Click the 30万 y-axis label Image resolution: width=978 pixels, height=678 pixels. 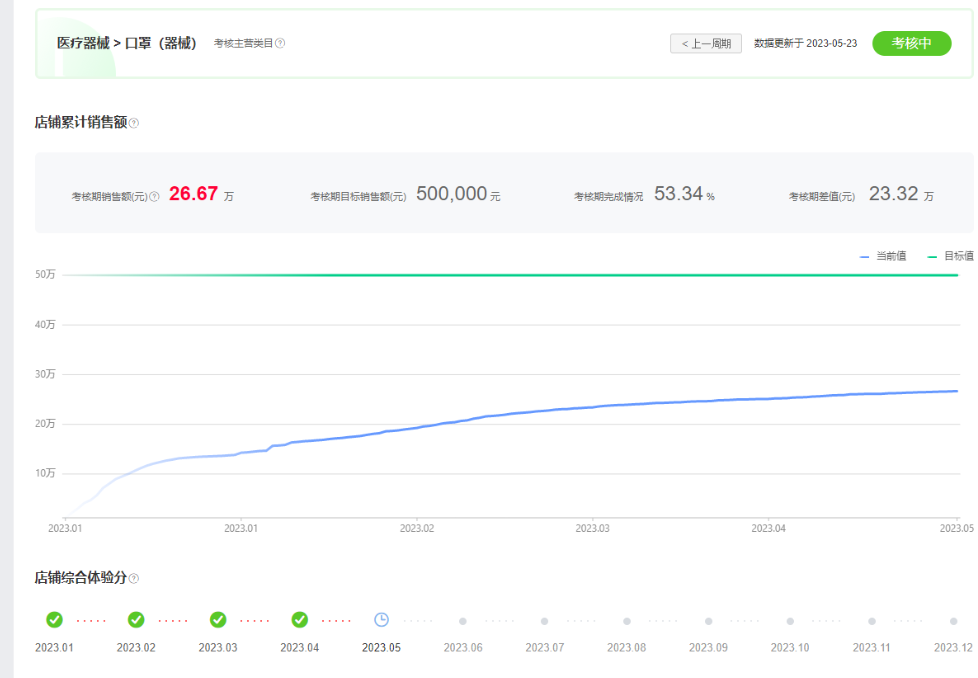[45, 374]
